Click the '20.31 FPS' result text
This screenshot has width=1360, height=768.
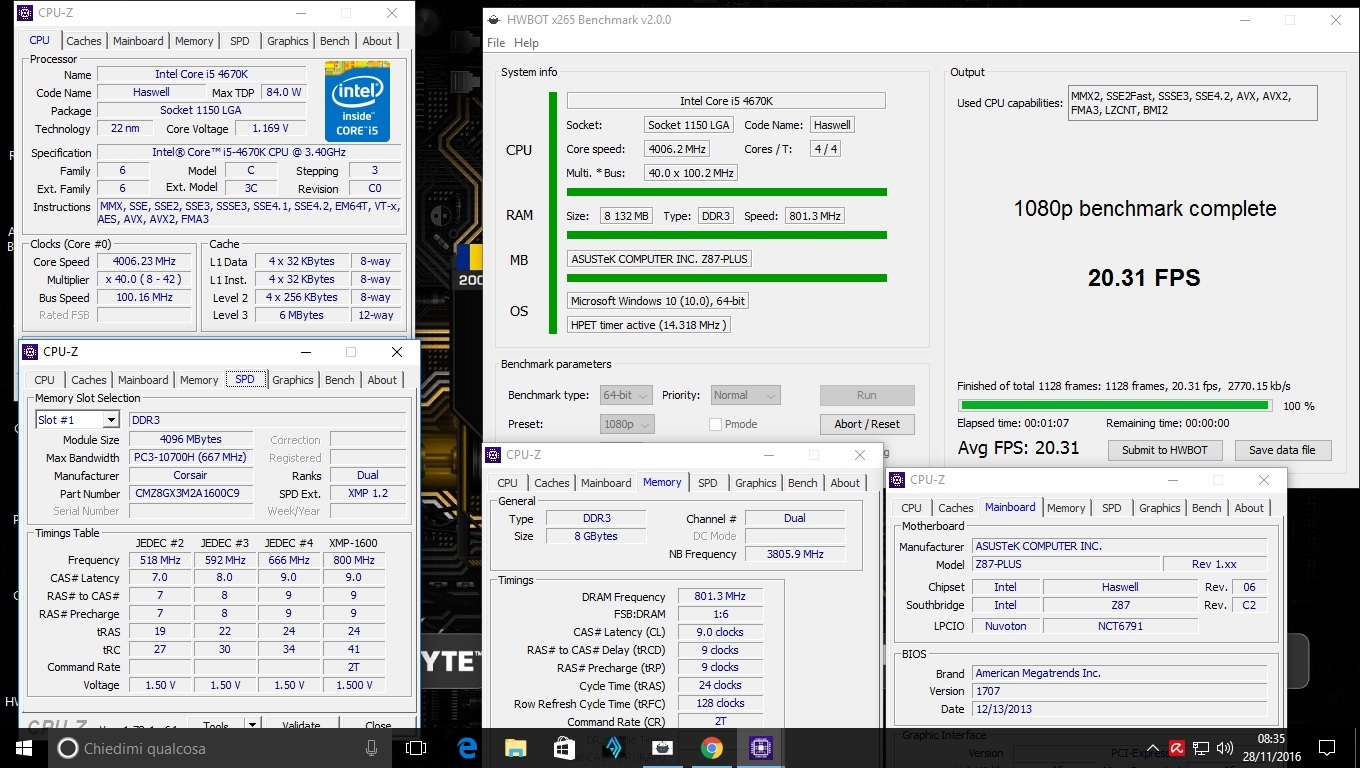point(1144,278)
